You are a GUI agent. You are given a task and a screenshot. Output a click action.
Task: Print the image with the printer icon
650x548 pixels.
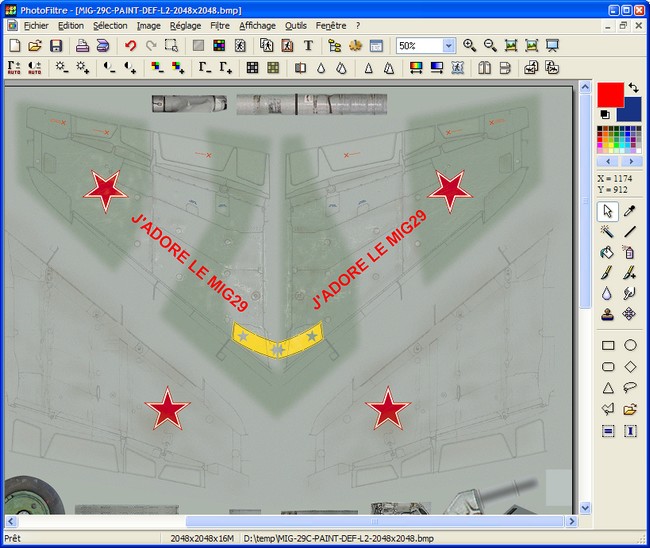pyautogui.click(x=82, y=46)
